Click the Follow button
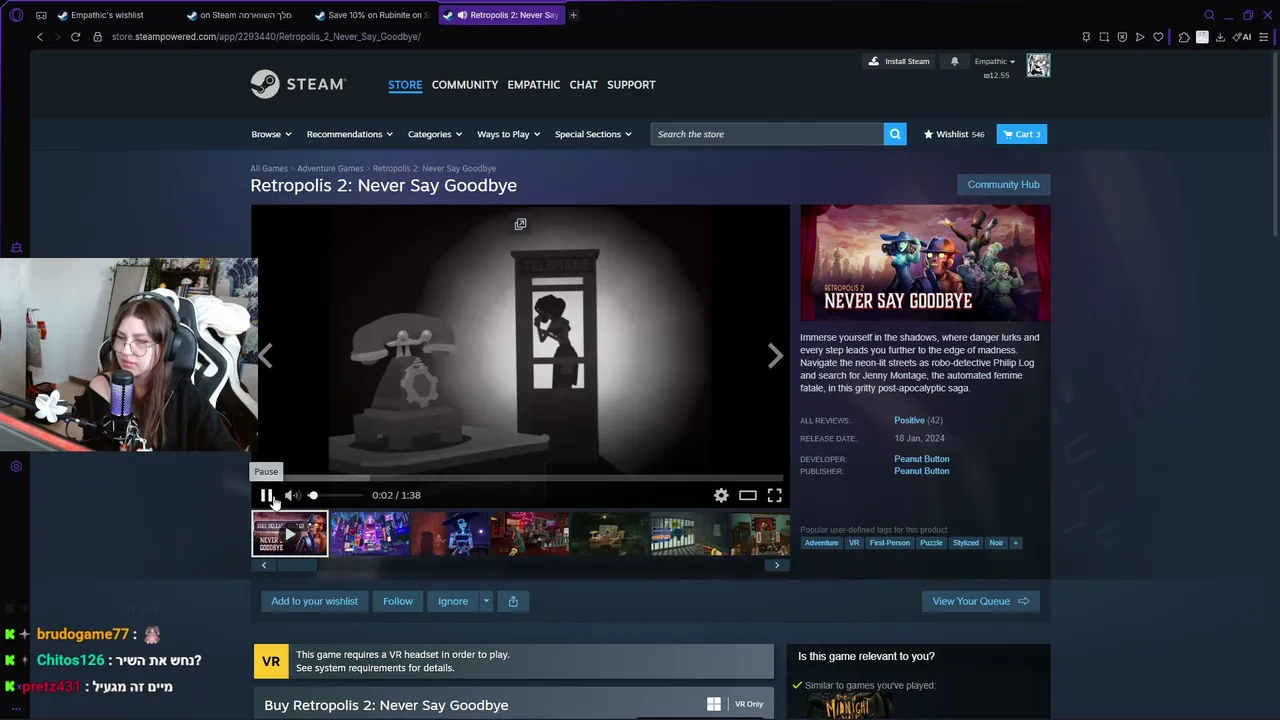Screen dimensions: 1280x720 (x=397, y=601)
